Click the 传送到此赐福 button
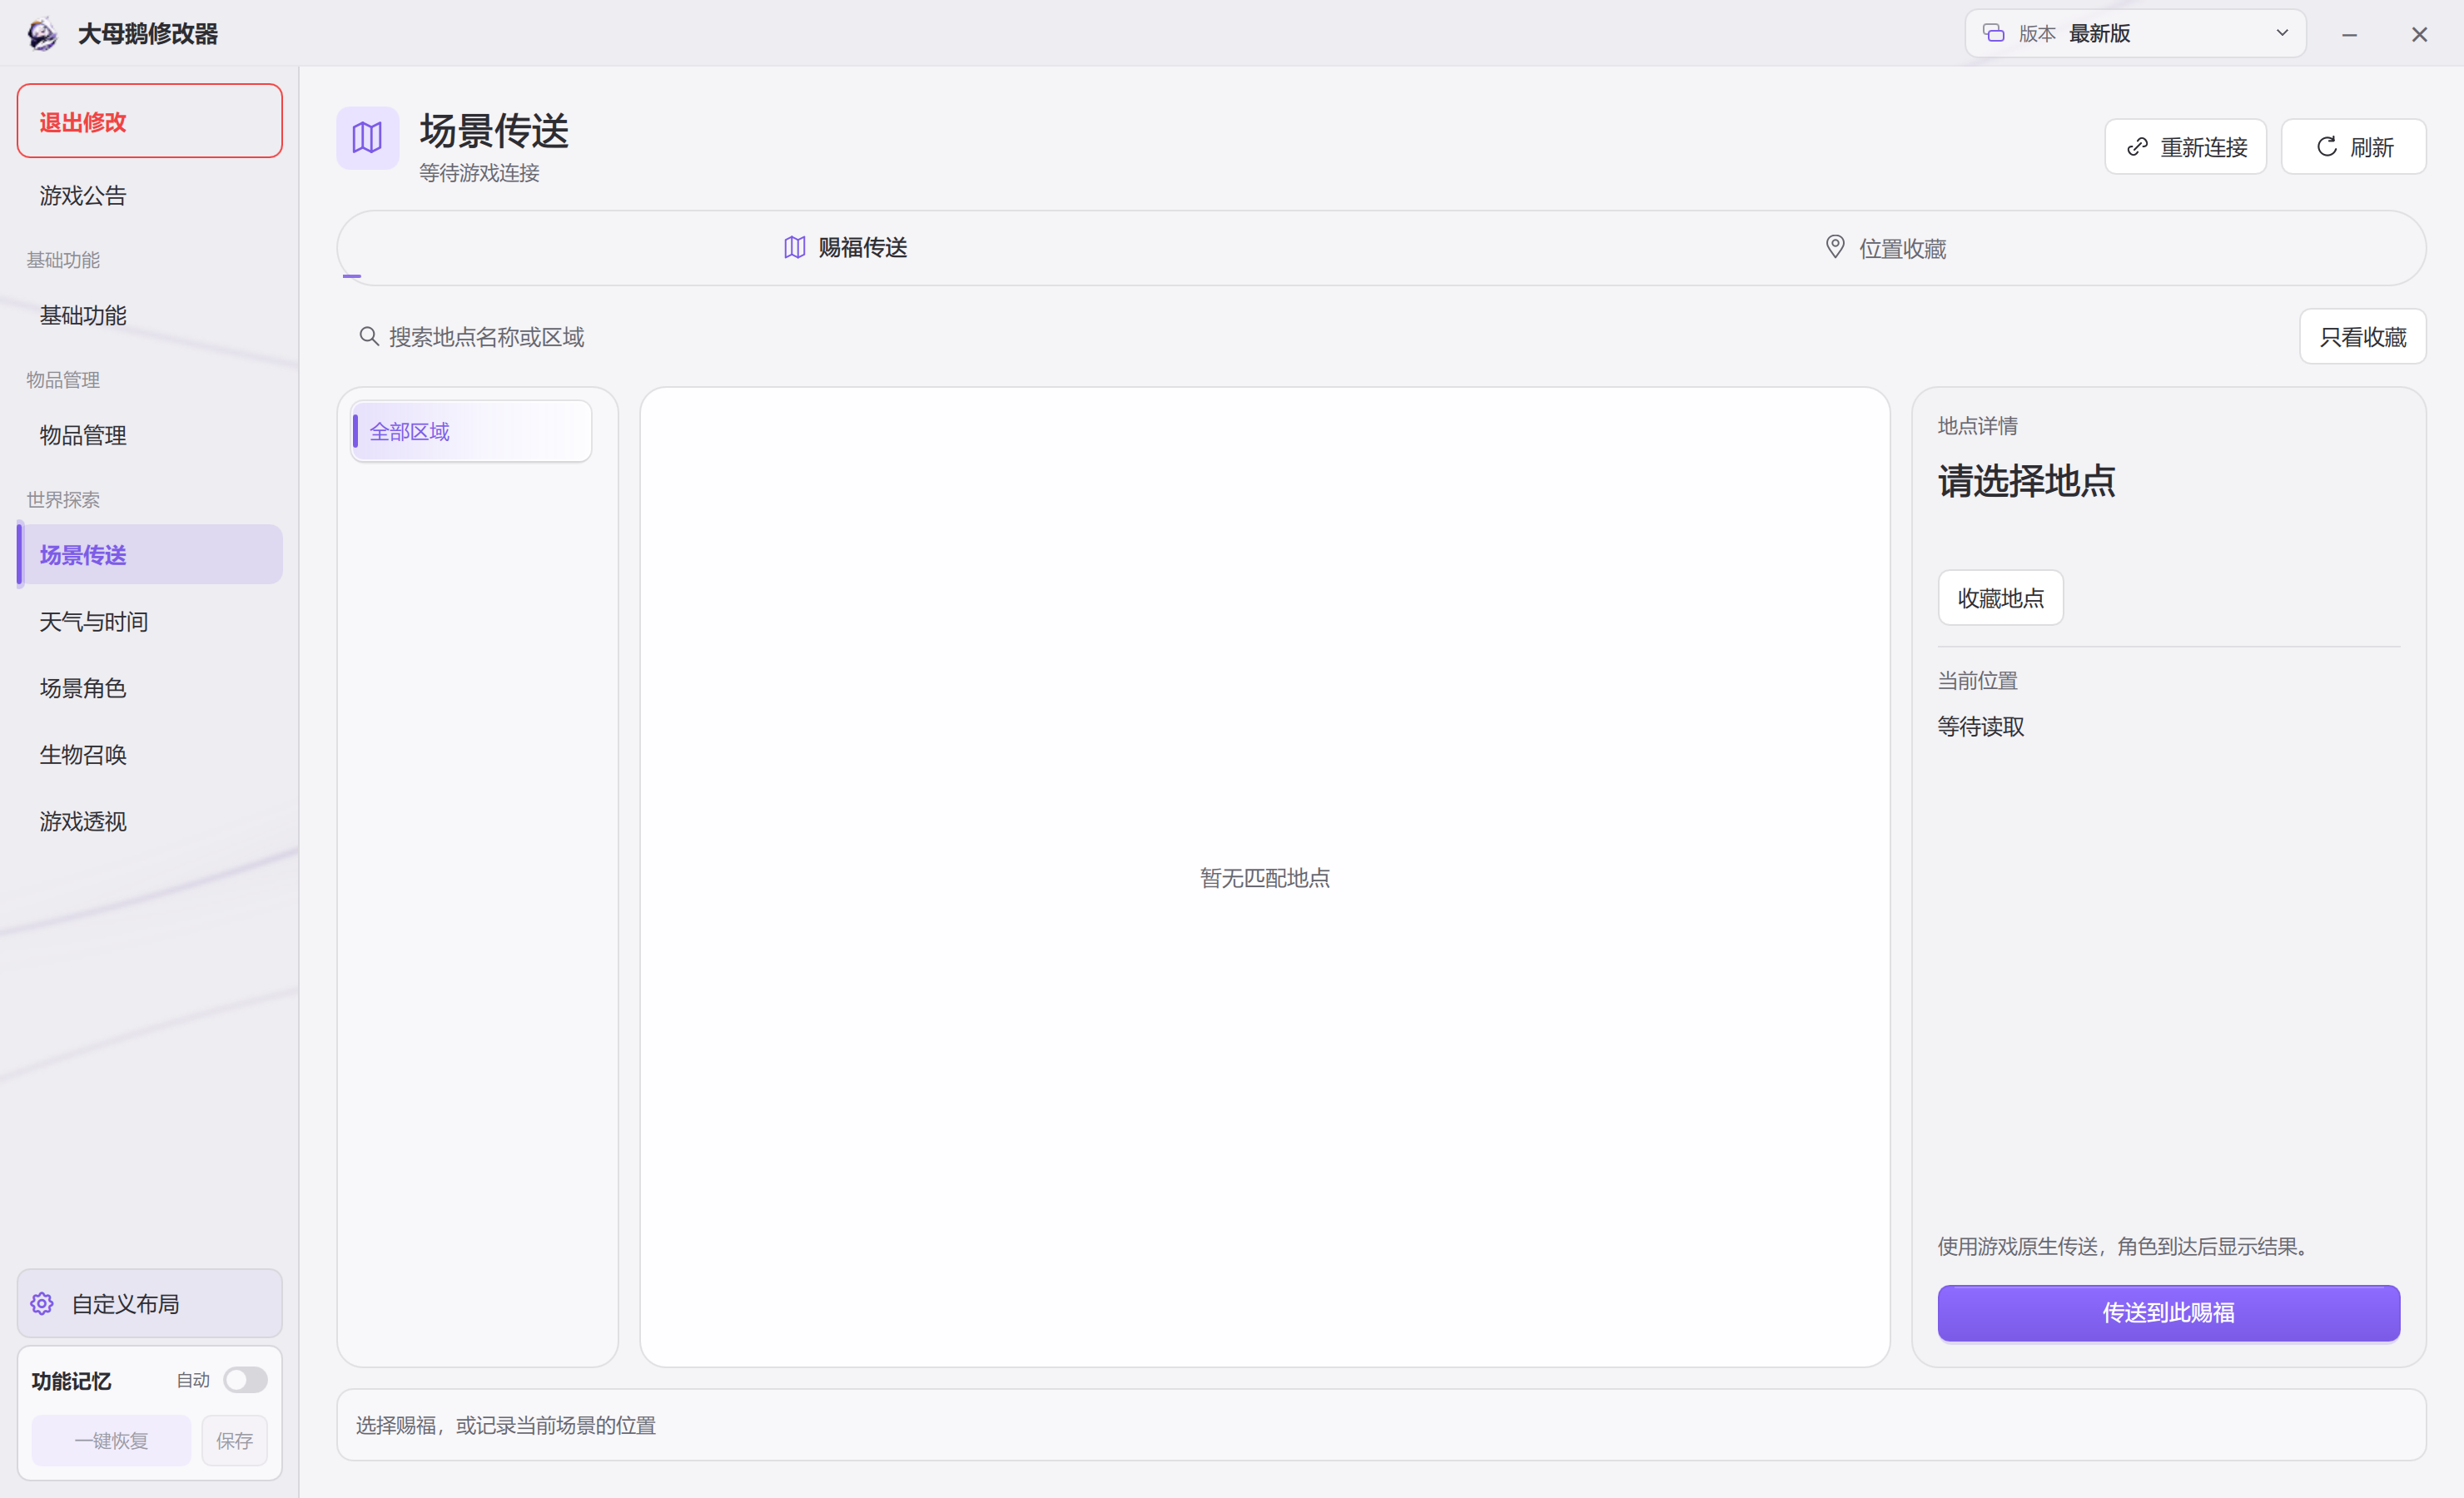This screenshot has height=1498, width=2464. click(2168, 1313)
